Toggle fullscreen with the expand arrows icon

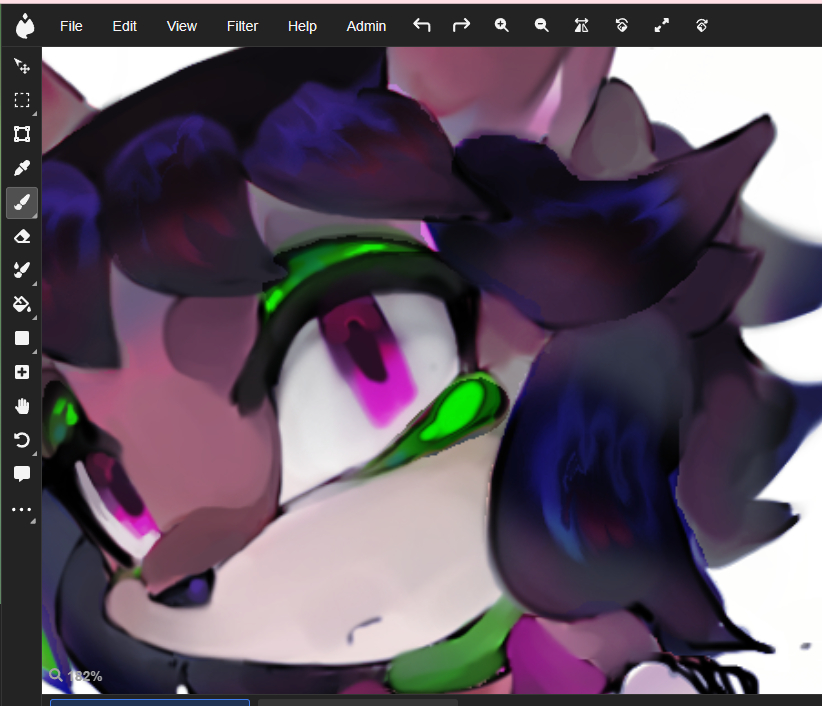click(x=661, y=26)
